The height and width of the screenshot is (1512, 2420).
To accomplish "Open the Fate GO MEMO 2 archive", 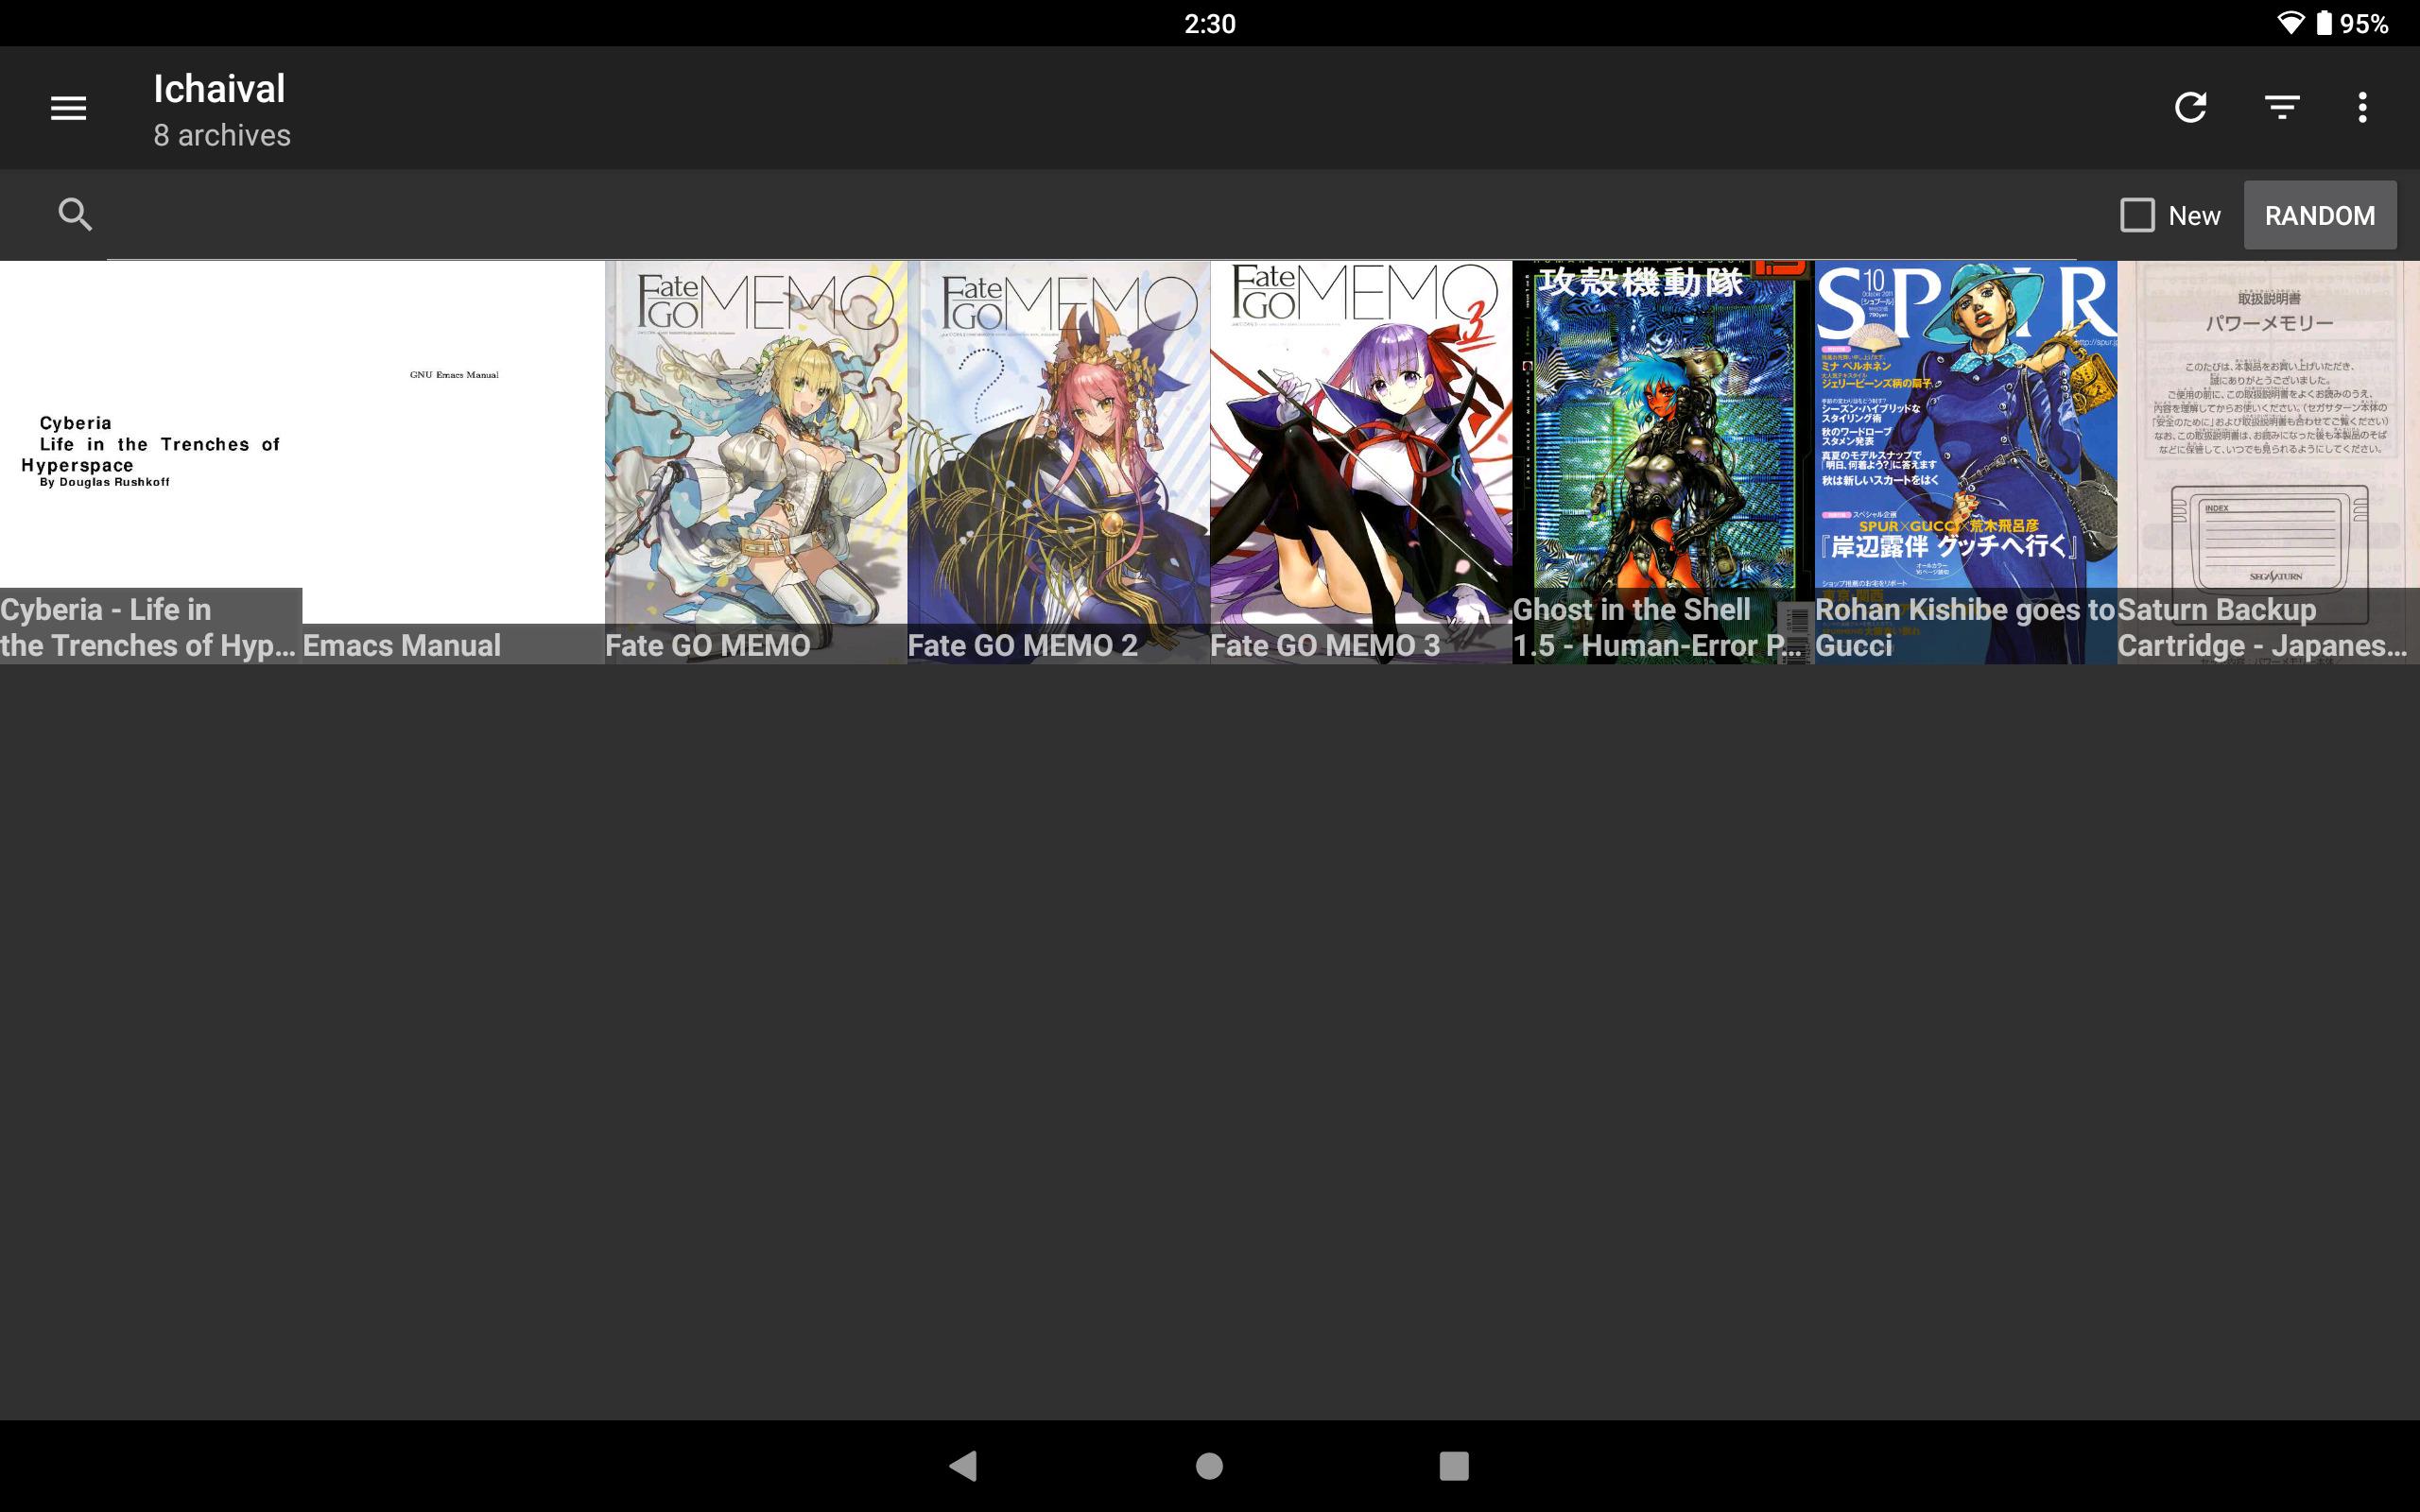I will pyautogui.click(x=1058, y=461).
